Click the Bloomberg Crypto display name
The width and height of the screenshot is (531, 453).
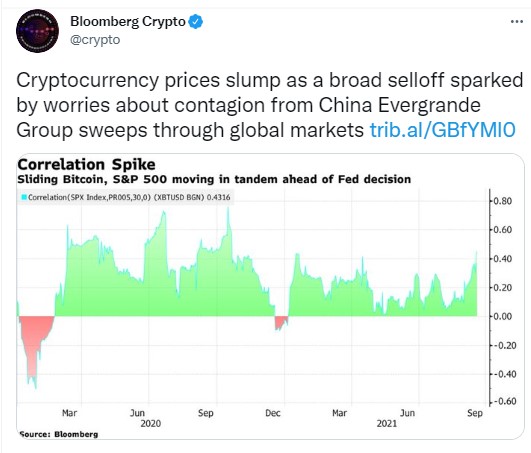(128, 22)
